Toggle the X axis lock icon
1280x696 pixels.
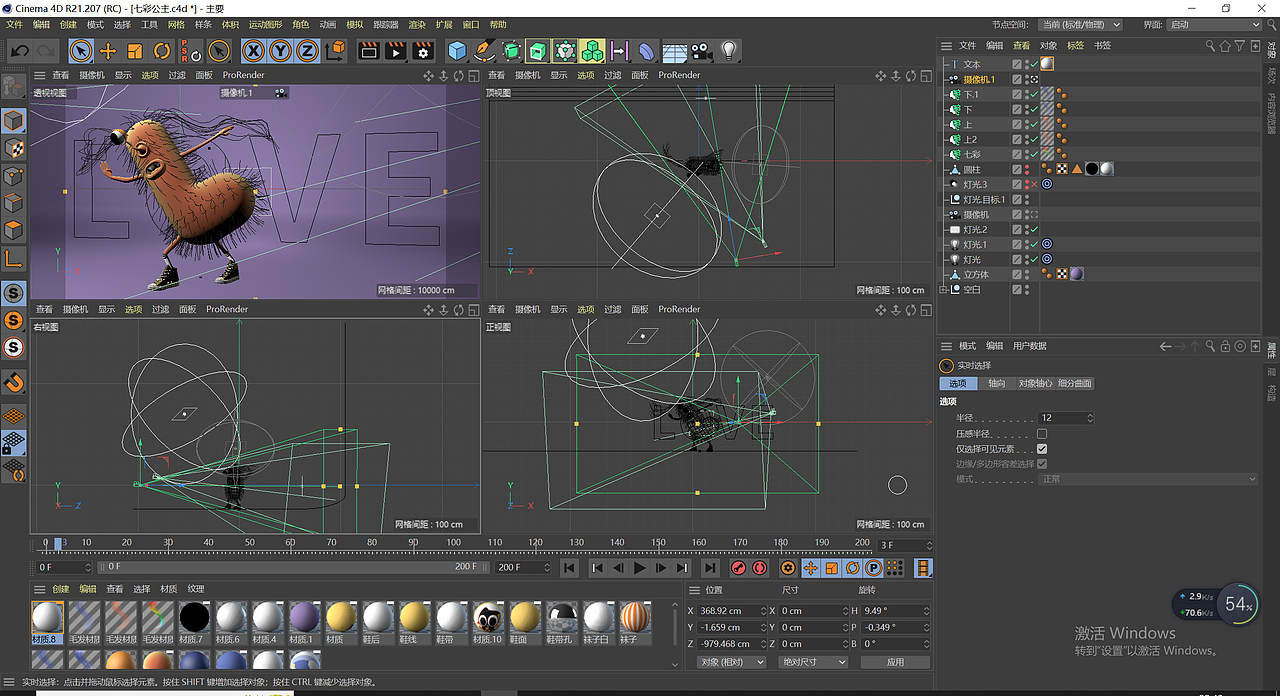(x=254, y=51)
